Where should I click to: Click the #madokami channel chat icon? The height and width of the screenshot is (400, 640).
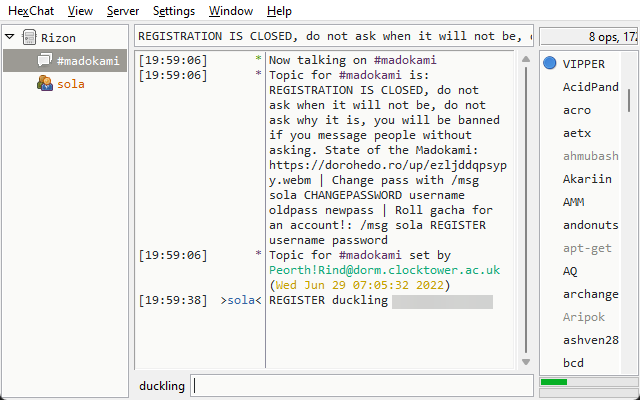pos(45,61)
